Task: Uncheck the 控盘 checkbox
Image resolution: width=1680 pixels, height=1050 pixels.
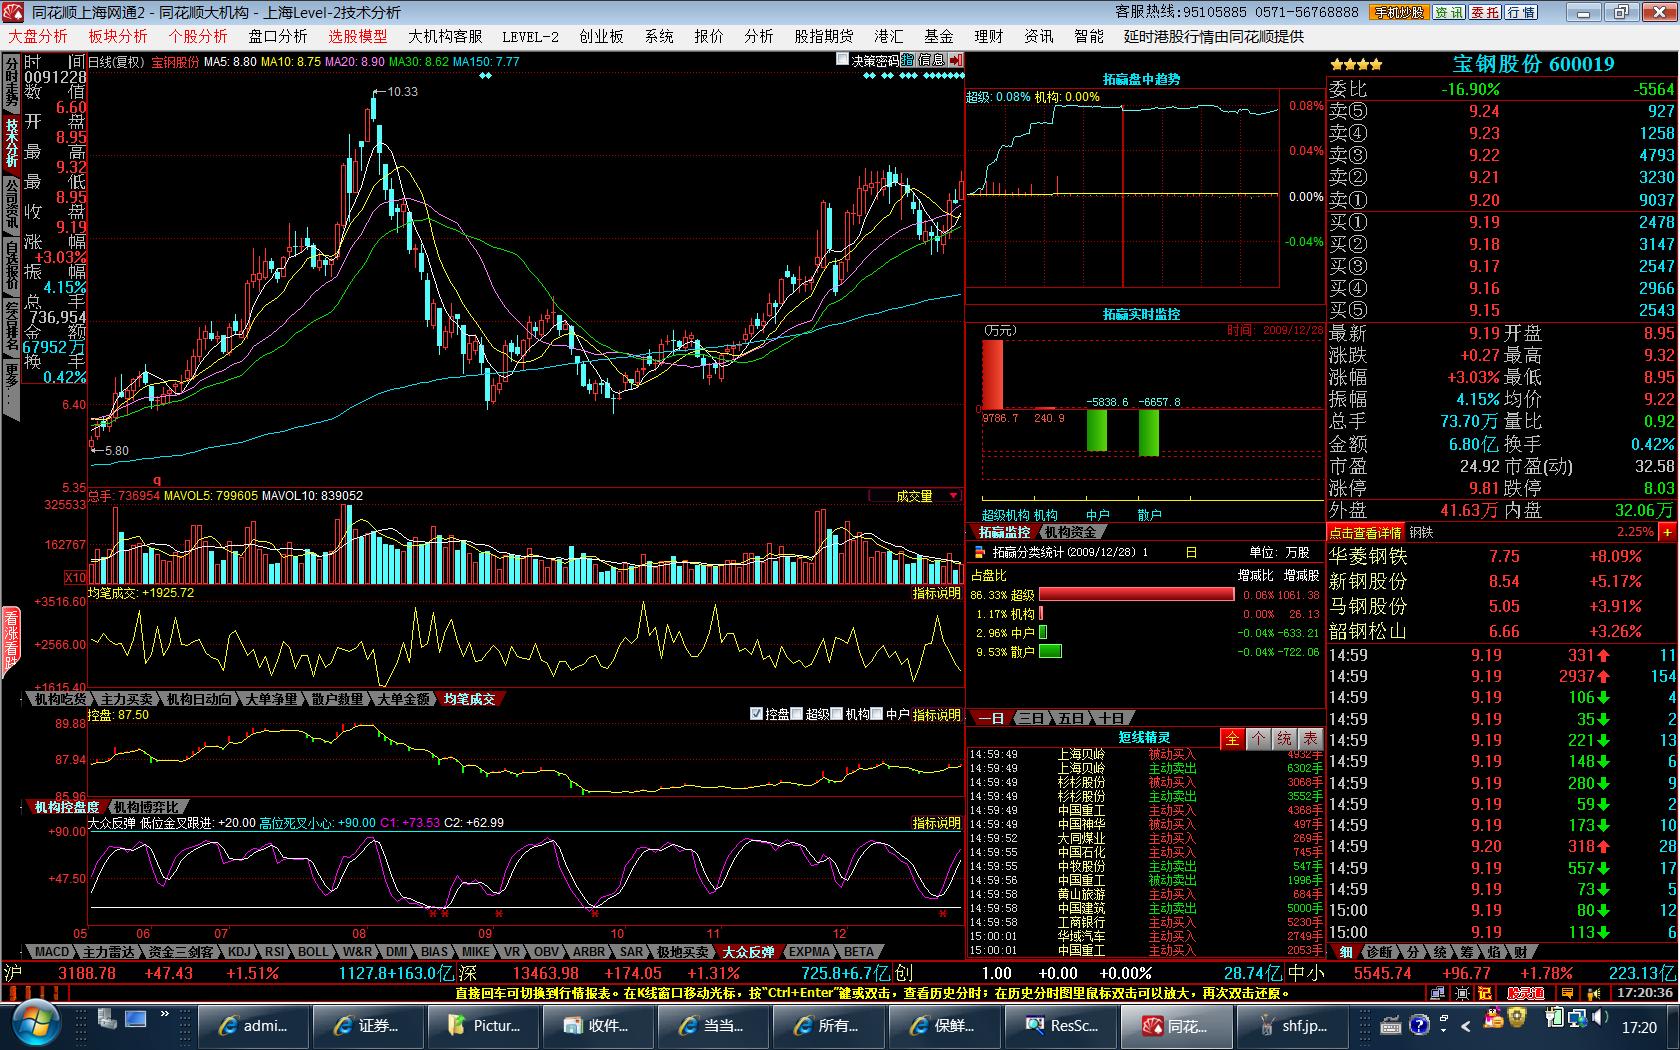Action: coord(756,714)
